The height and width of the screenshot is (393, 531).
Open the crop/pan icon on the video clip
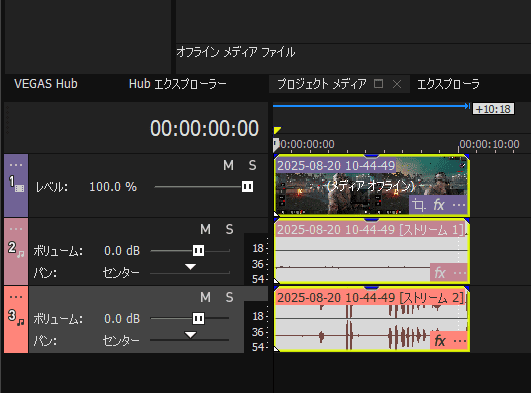click(419, 205)
